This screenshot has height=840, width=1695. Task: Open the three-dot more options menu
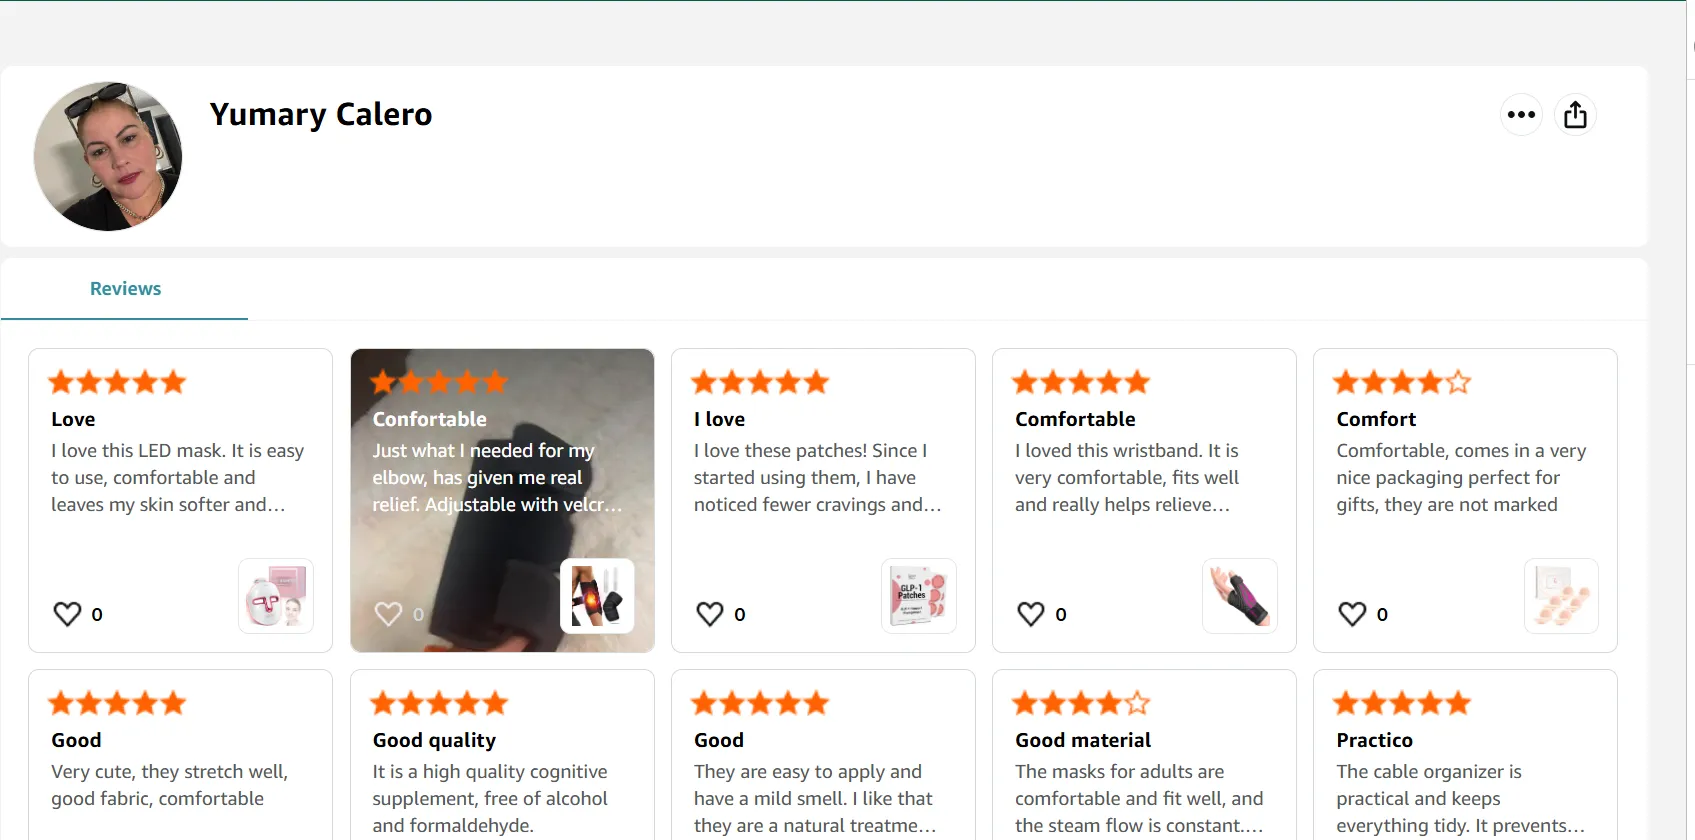click(x=1521, y=115)
